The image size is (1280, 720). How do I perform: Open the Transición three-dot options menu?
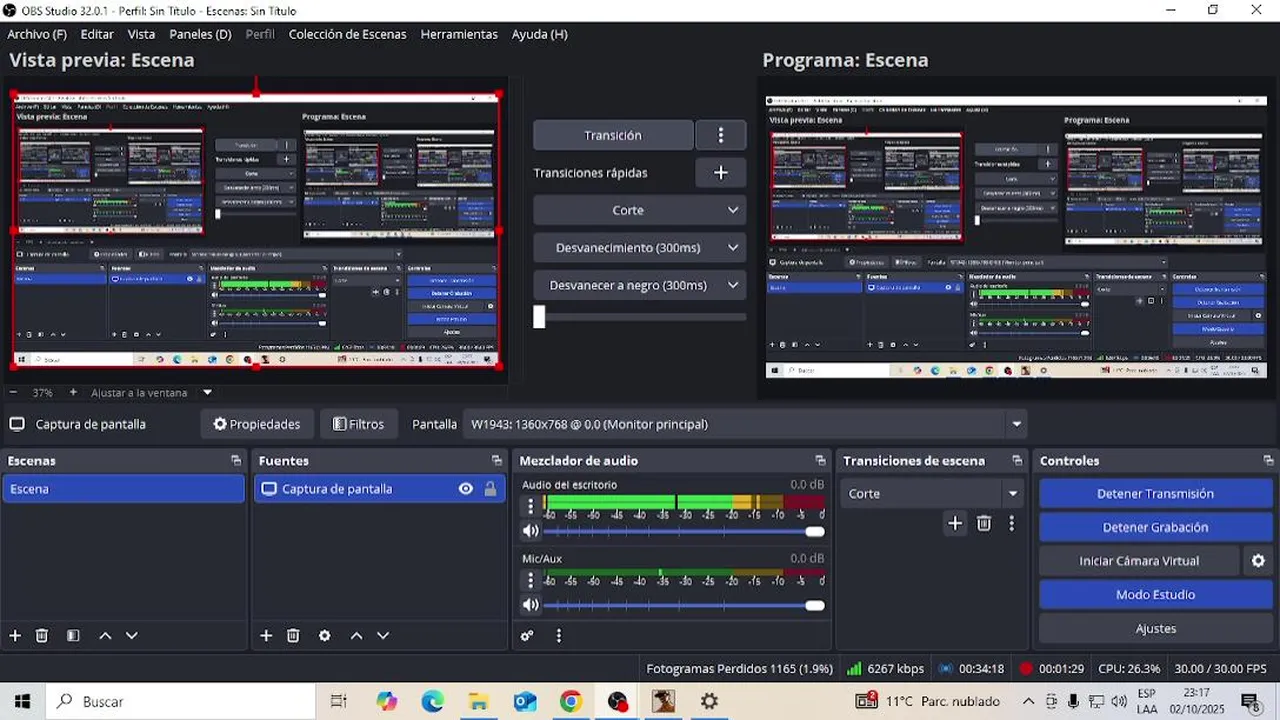[721, 135]
